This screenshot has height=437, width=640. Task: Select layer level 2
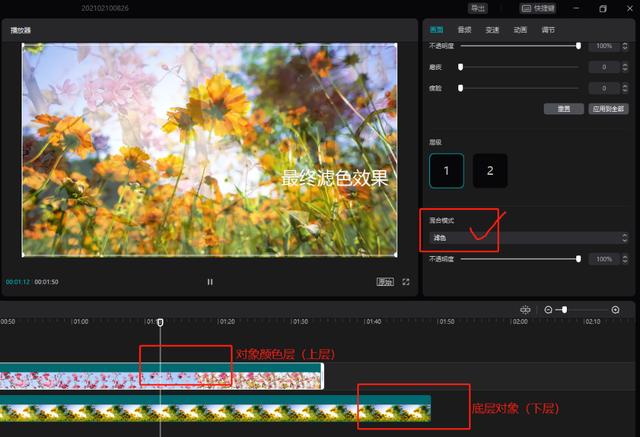490,171
